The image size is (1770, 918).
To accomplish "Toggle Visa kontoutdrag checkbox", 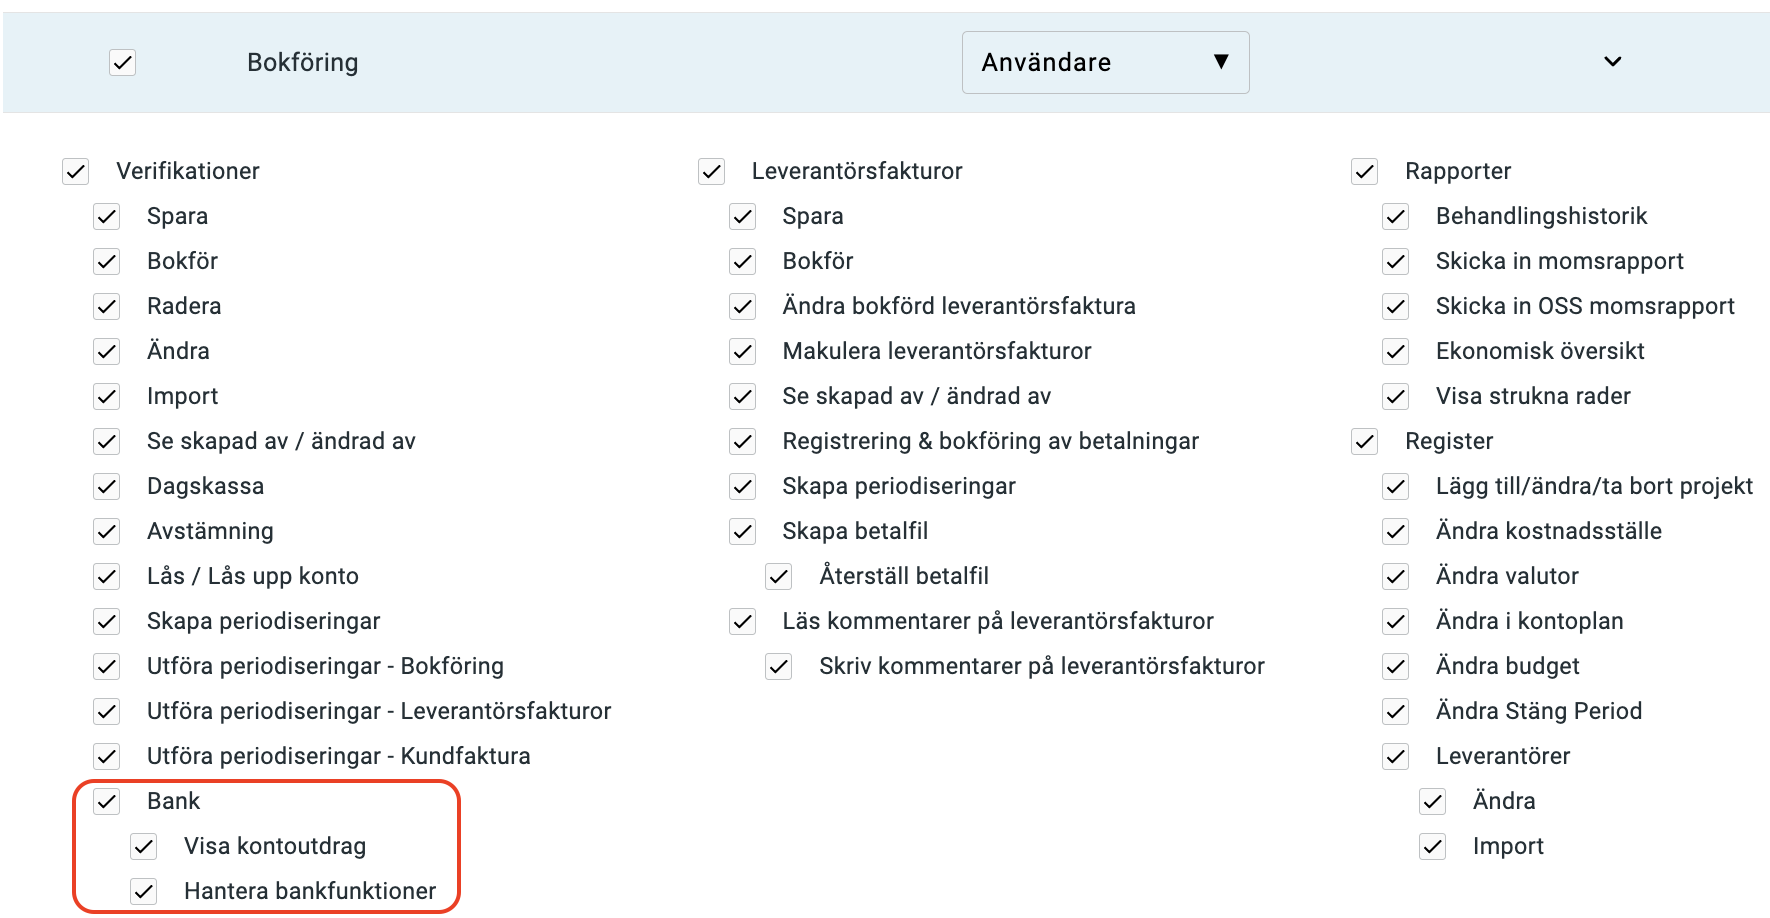I will 143,846.
